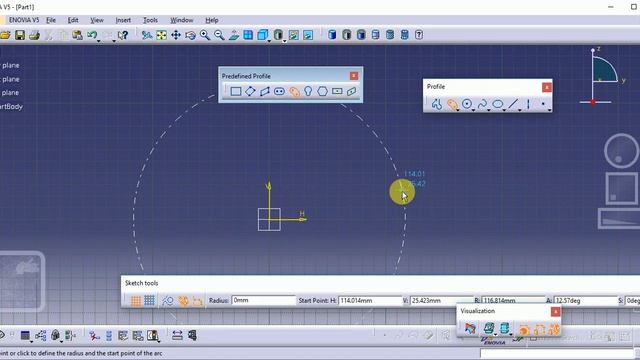Click the Shading view mode icon
Image resolution: width=640 pixels, height=360 pixels.
(x=278, y=35)
